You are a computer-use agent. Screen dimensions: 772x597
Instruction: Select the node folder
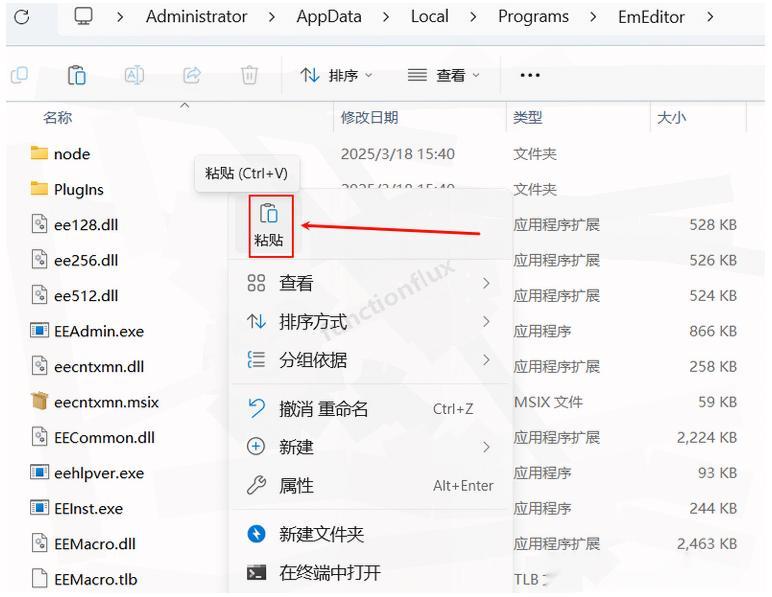point(72,154)
